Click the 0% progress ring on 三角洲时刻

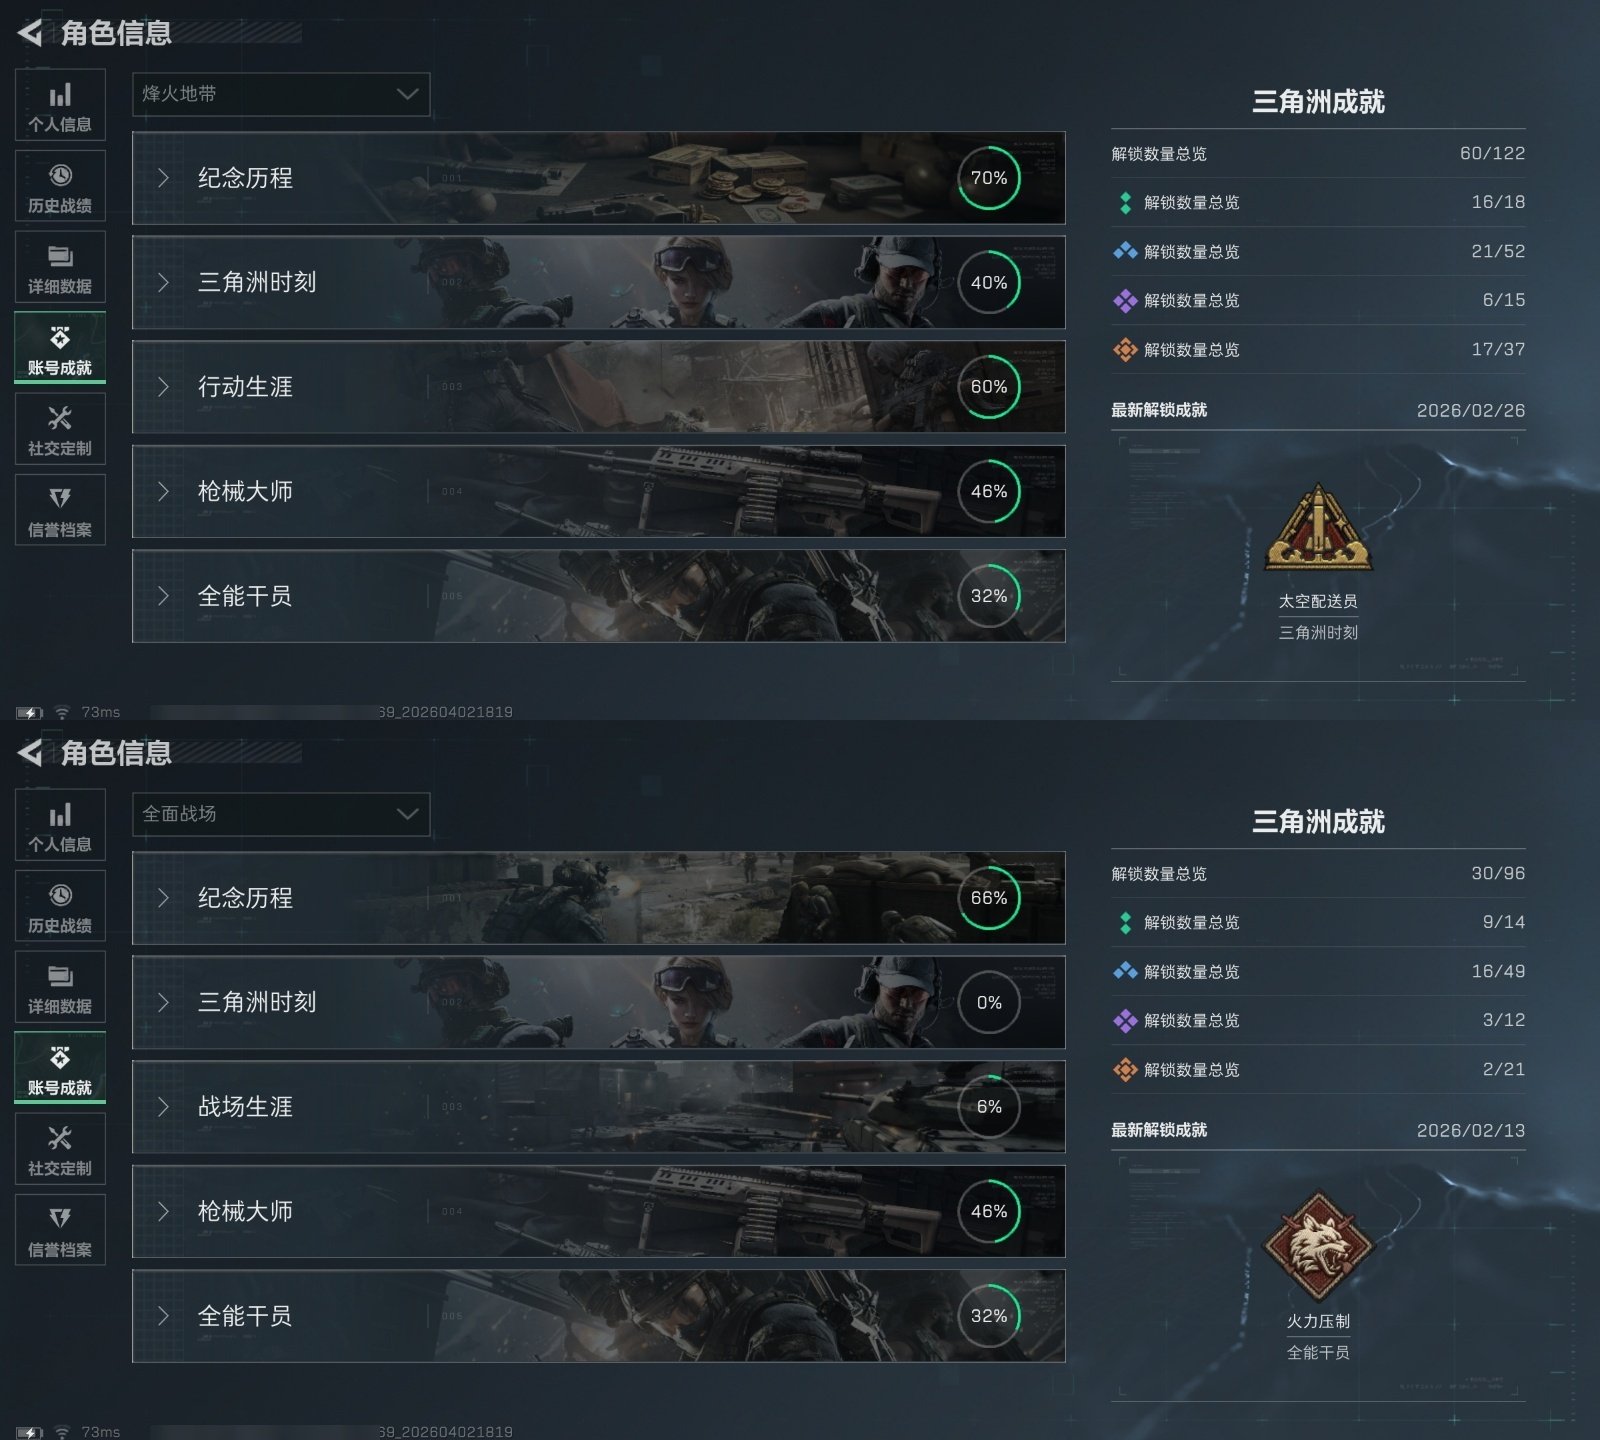pyautogui.click(x=989, y=1002)
